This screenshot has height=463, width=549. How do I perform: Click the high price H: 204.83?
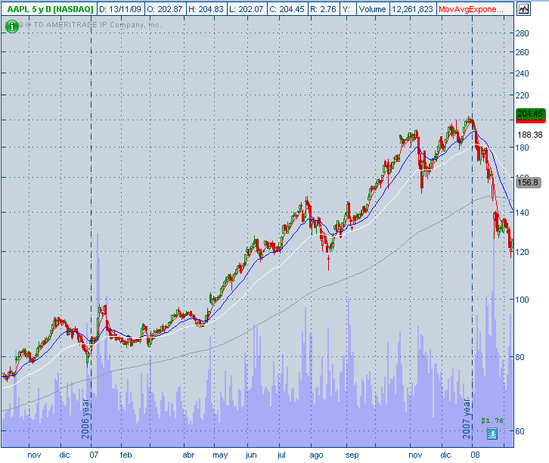(206, 9)
